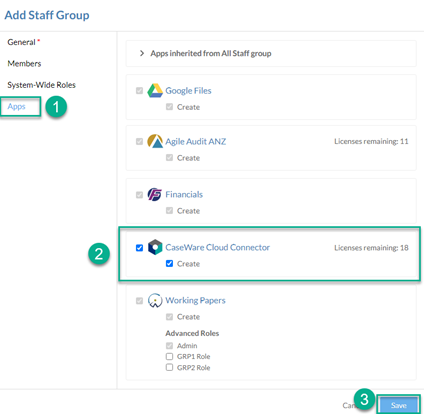Uncheck Create under CaseWare Cloud Connector
424x414 pixels.
[169, 263]
